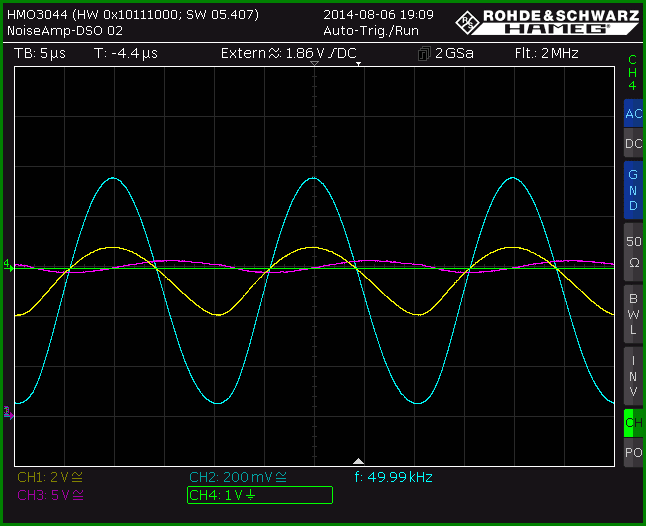This screenshot has width=646, height=526.
Task: Click the white trigger marker at bottom
Action: [x=358, y=461]
